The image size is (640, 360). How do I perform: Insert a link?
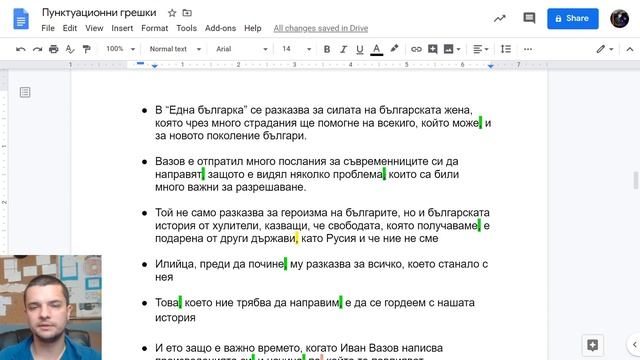click(x=416, y=49)
